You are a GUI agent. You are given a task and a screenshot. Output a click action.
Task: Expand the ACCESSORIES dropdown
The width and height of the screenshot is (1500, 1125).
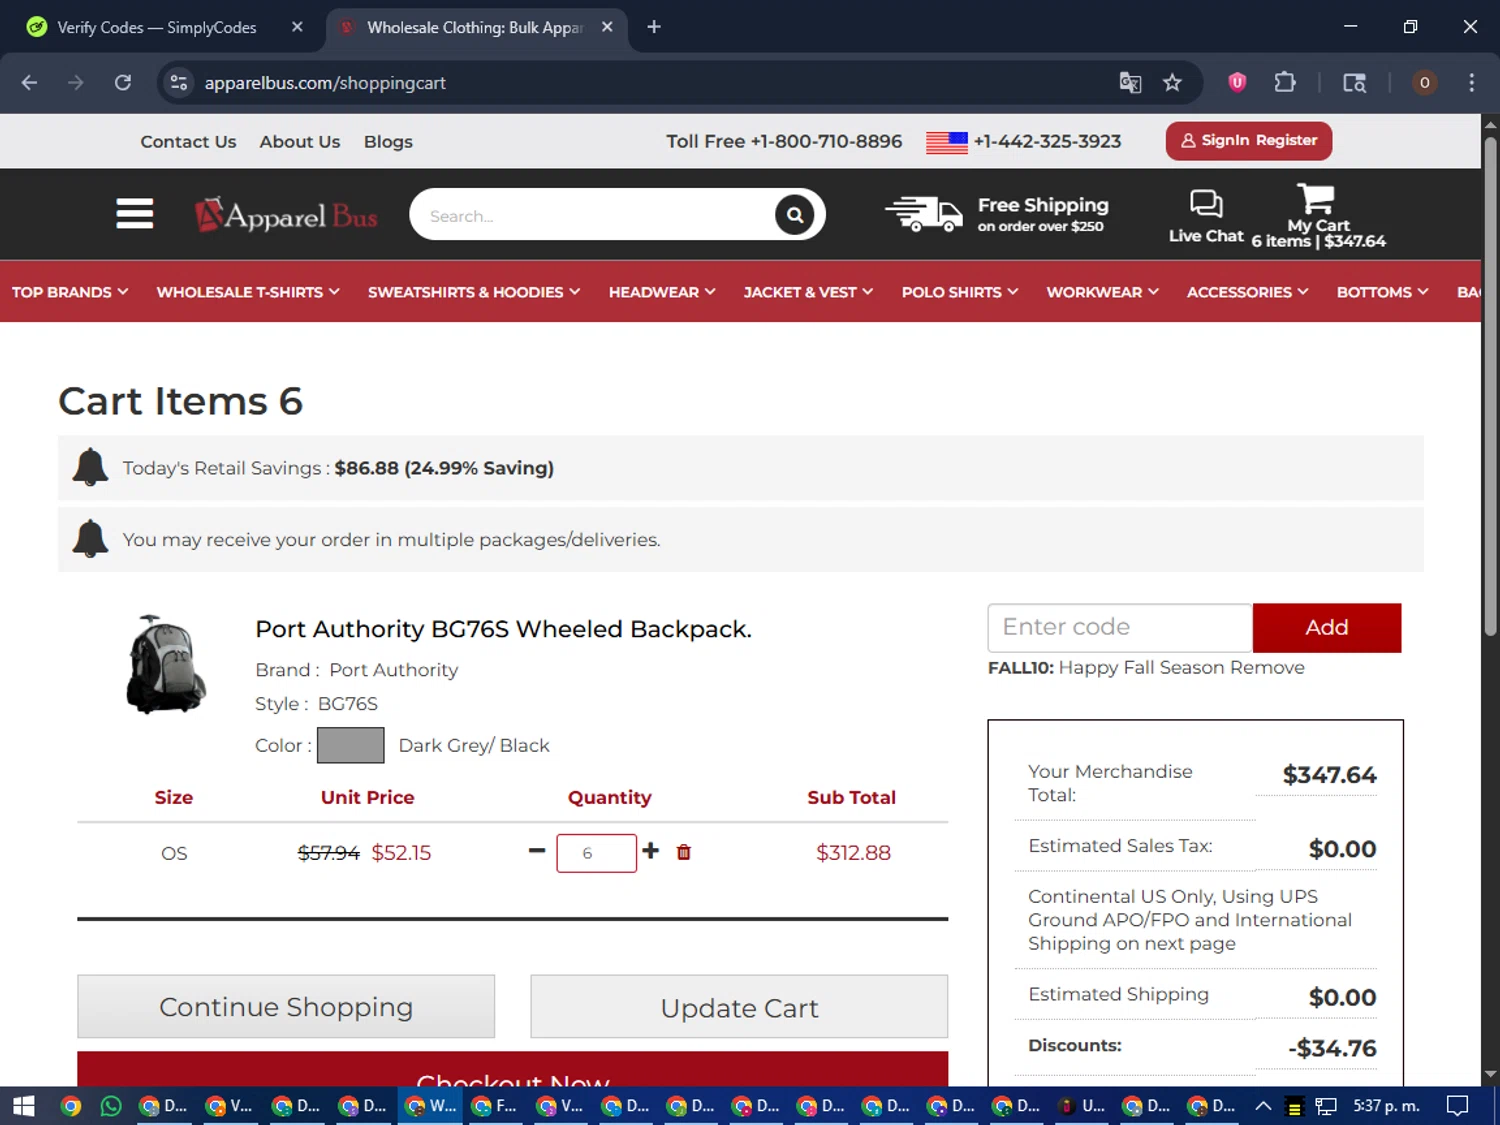(1248, 292)
